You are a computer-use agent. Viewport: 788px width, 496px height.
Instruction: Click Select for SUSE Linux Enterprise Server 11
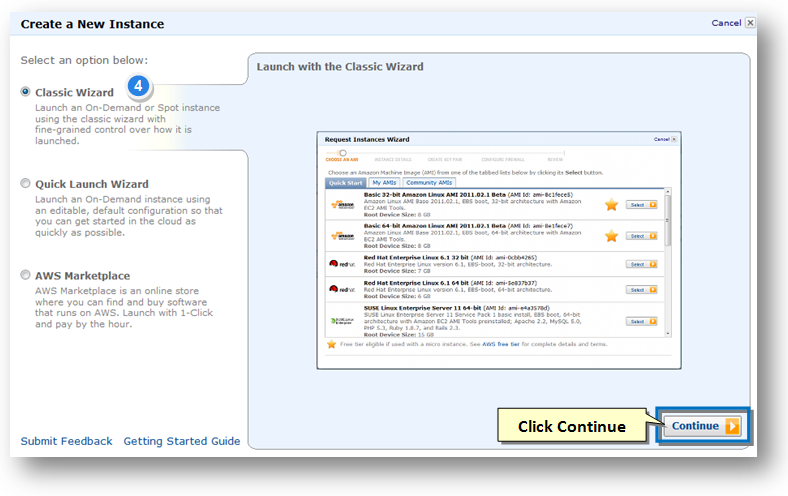tap(642, 322)
